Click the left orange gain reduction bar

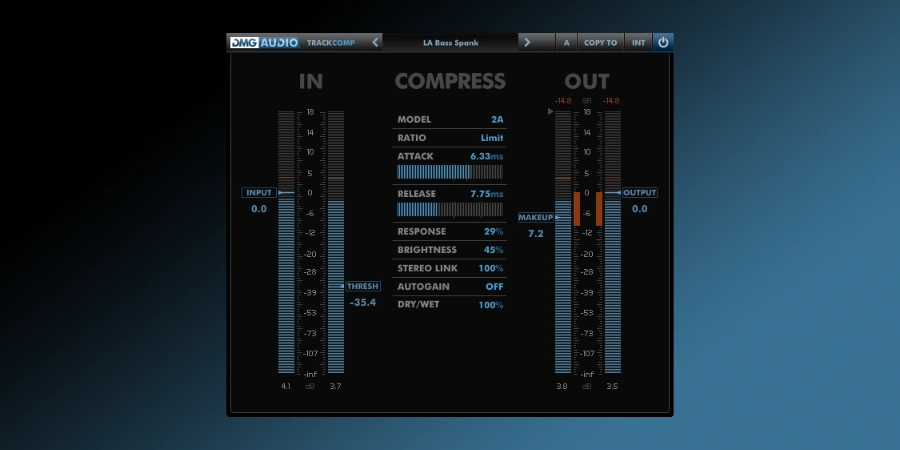pos(576,209)
